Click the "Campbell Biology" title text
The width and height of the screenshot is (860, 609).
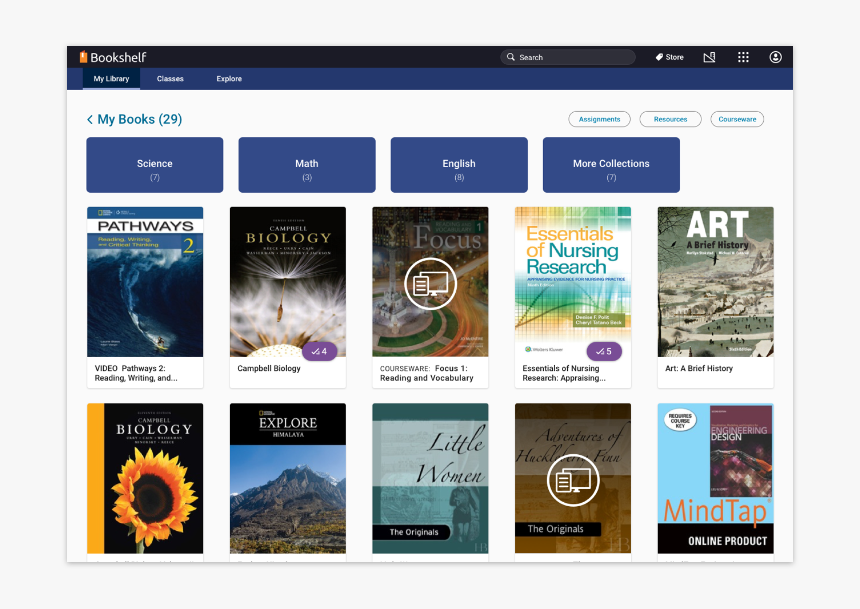coord(269,368)
